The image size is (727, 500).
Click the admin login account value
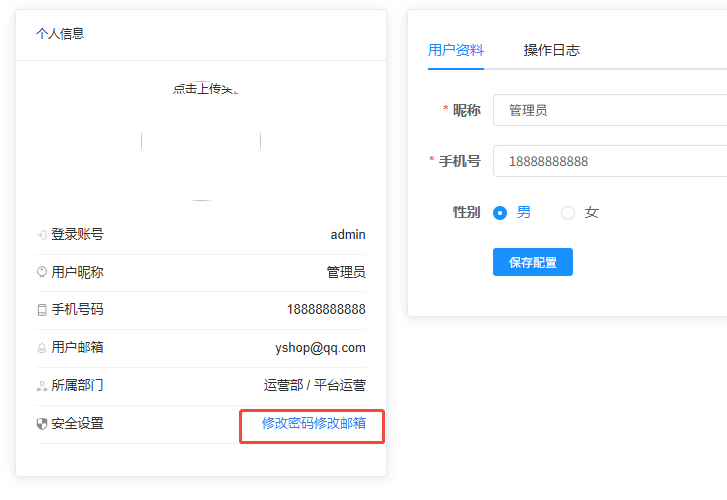pyautogui.click(x=348, y=235)
